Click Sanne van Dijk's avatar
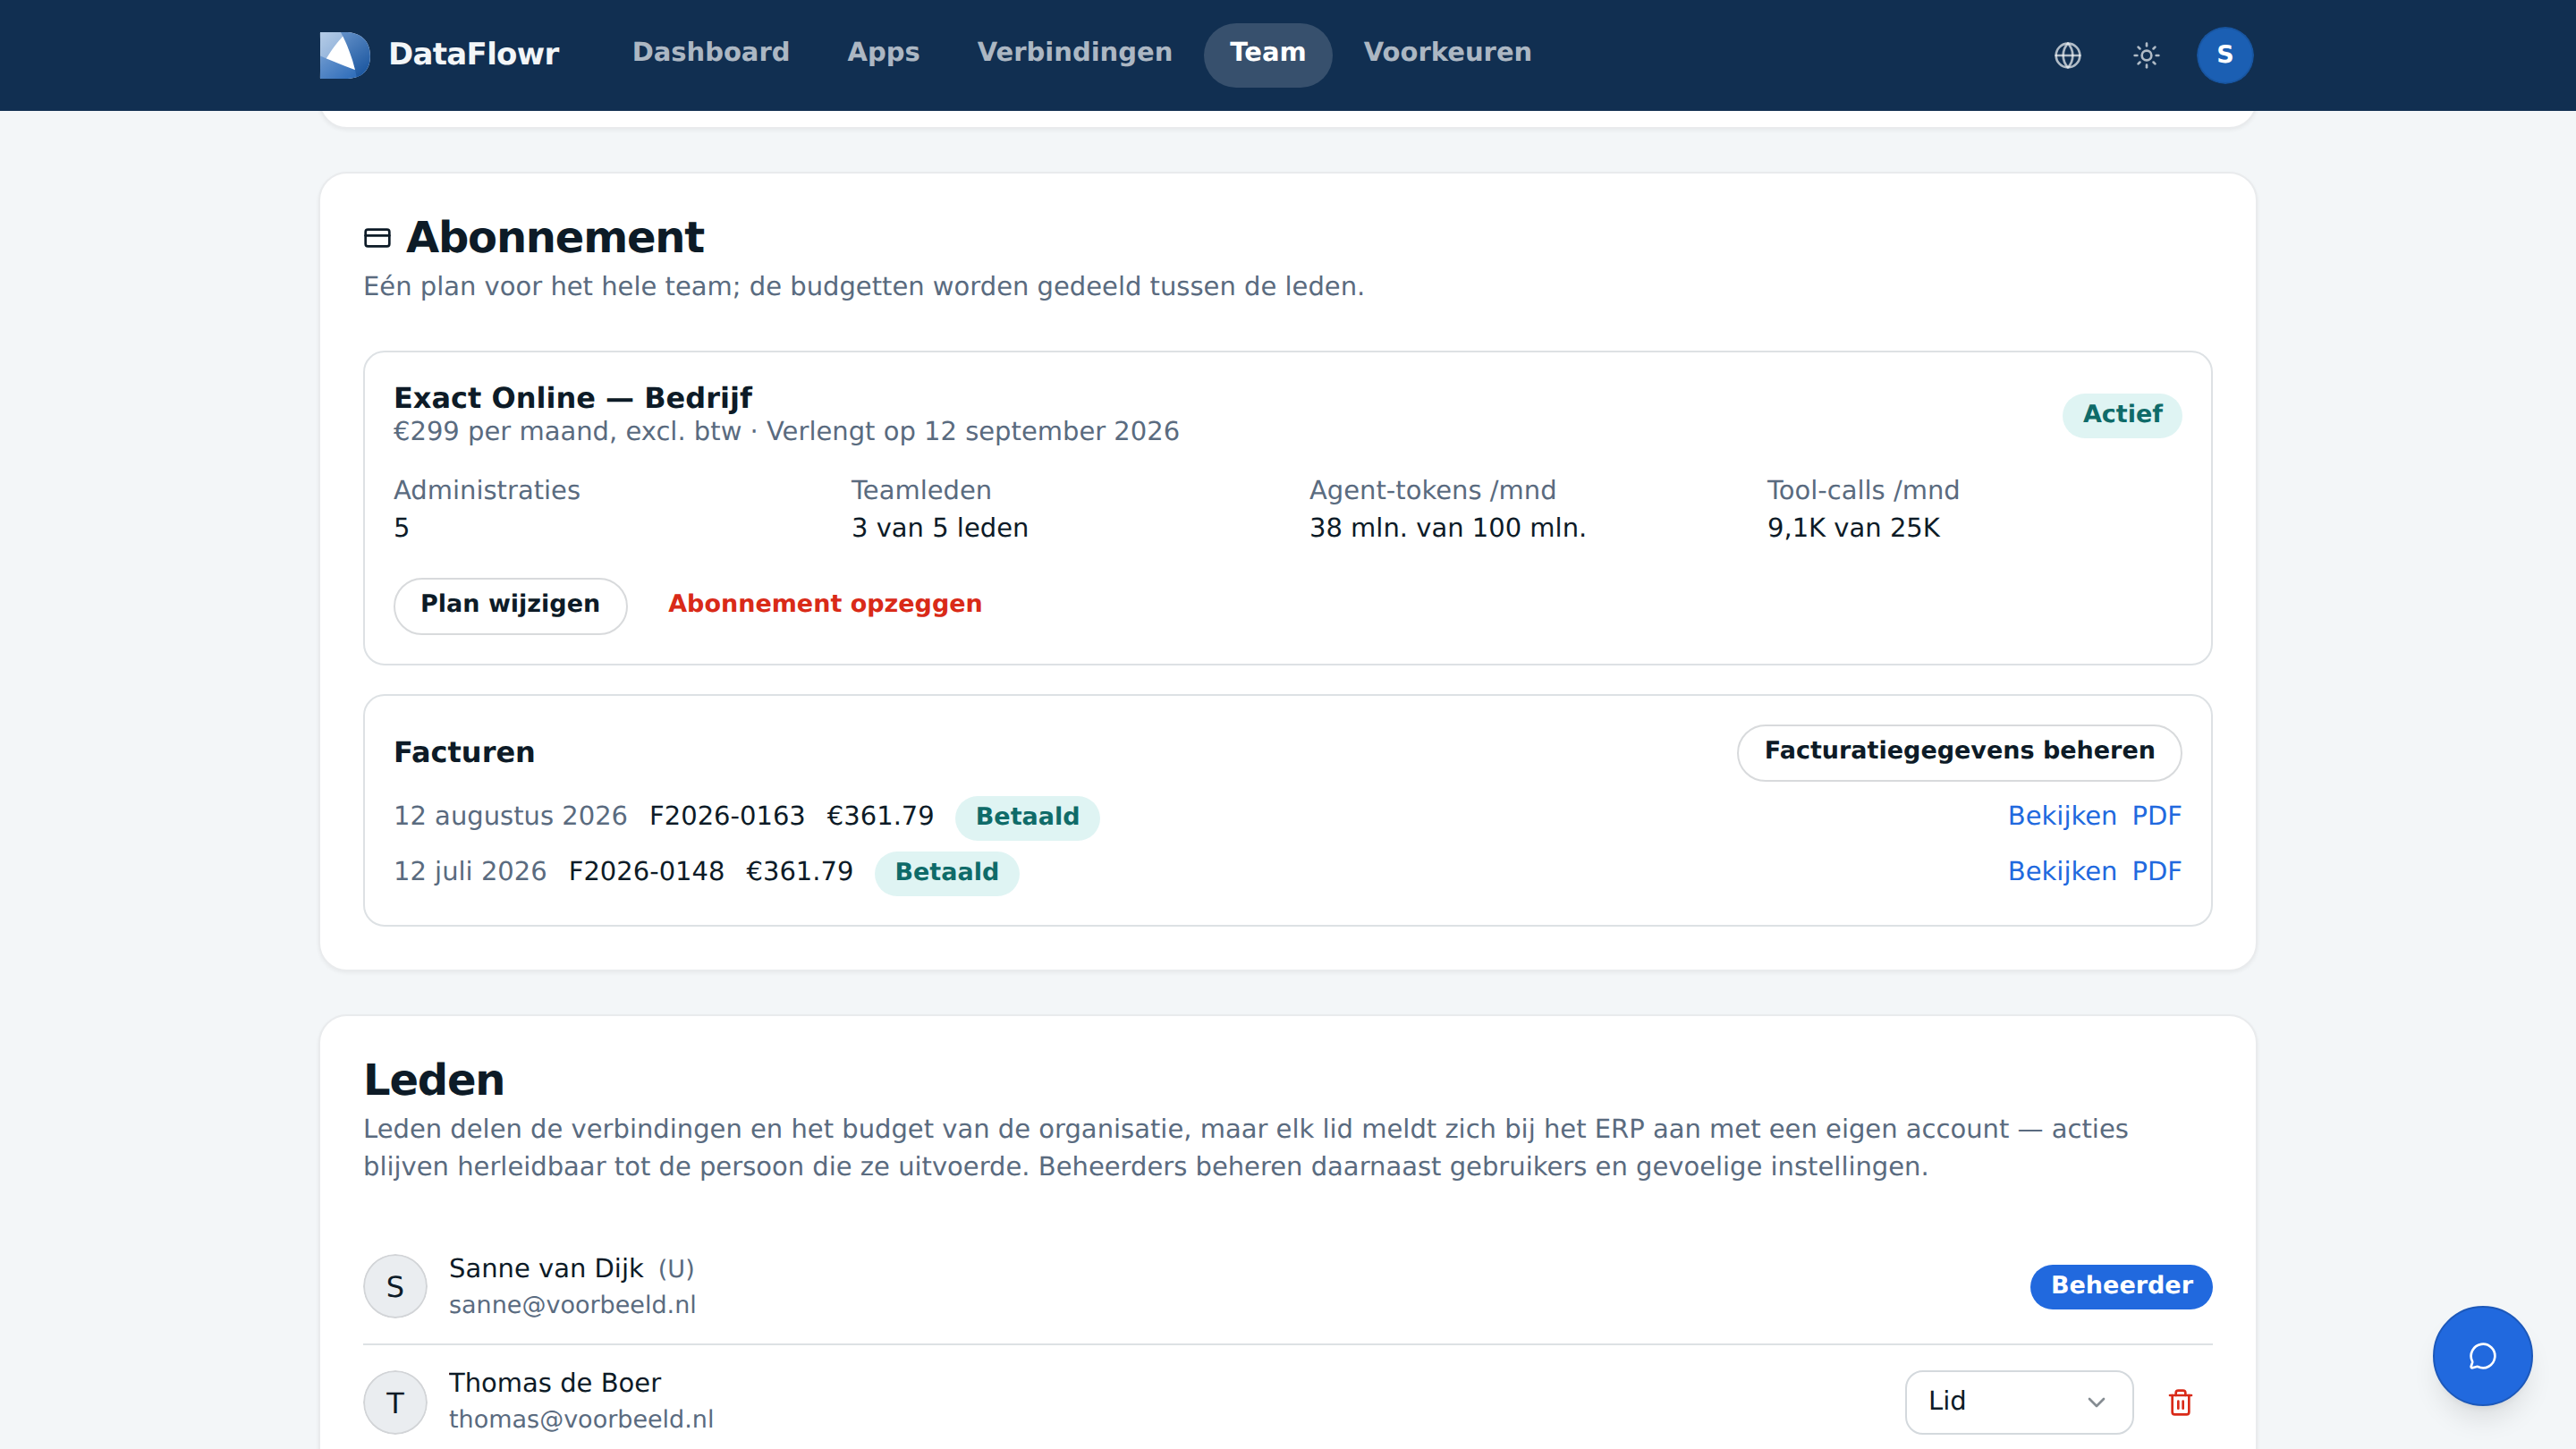 coord(395,1286)
